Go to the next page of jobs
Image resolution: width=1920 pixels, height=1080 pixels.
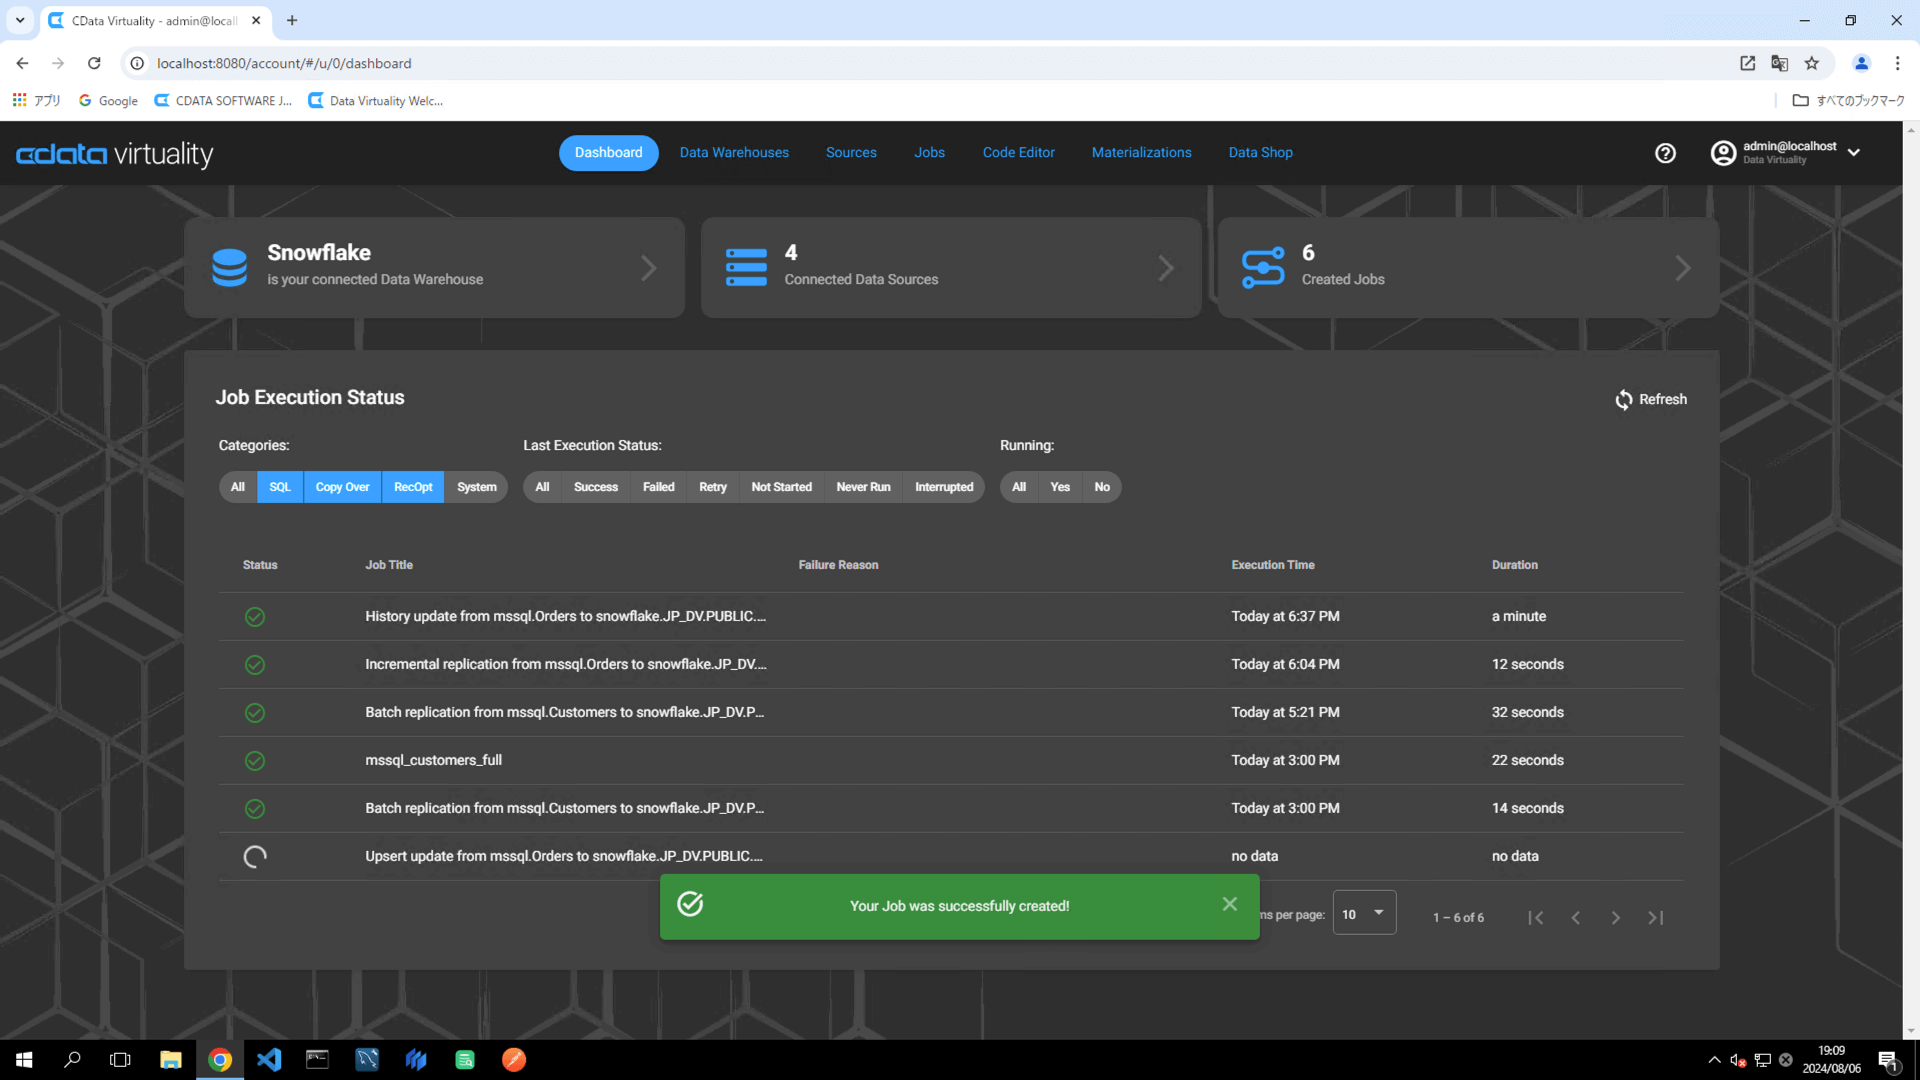click(1615, 918)
